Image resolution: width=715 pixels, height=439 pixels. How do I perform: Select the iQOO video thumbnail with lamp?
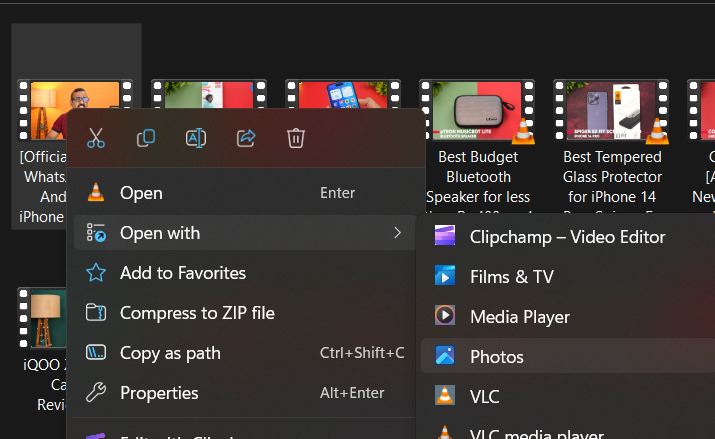[x=42, y=318]
